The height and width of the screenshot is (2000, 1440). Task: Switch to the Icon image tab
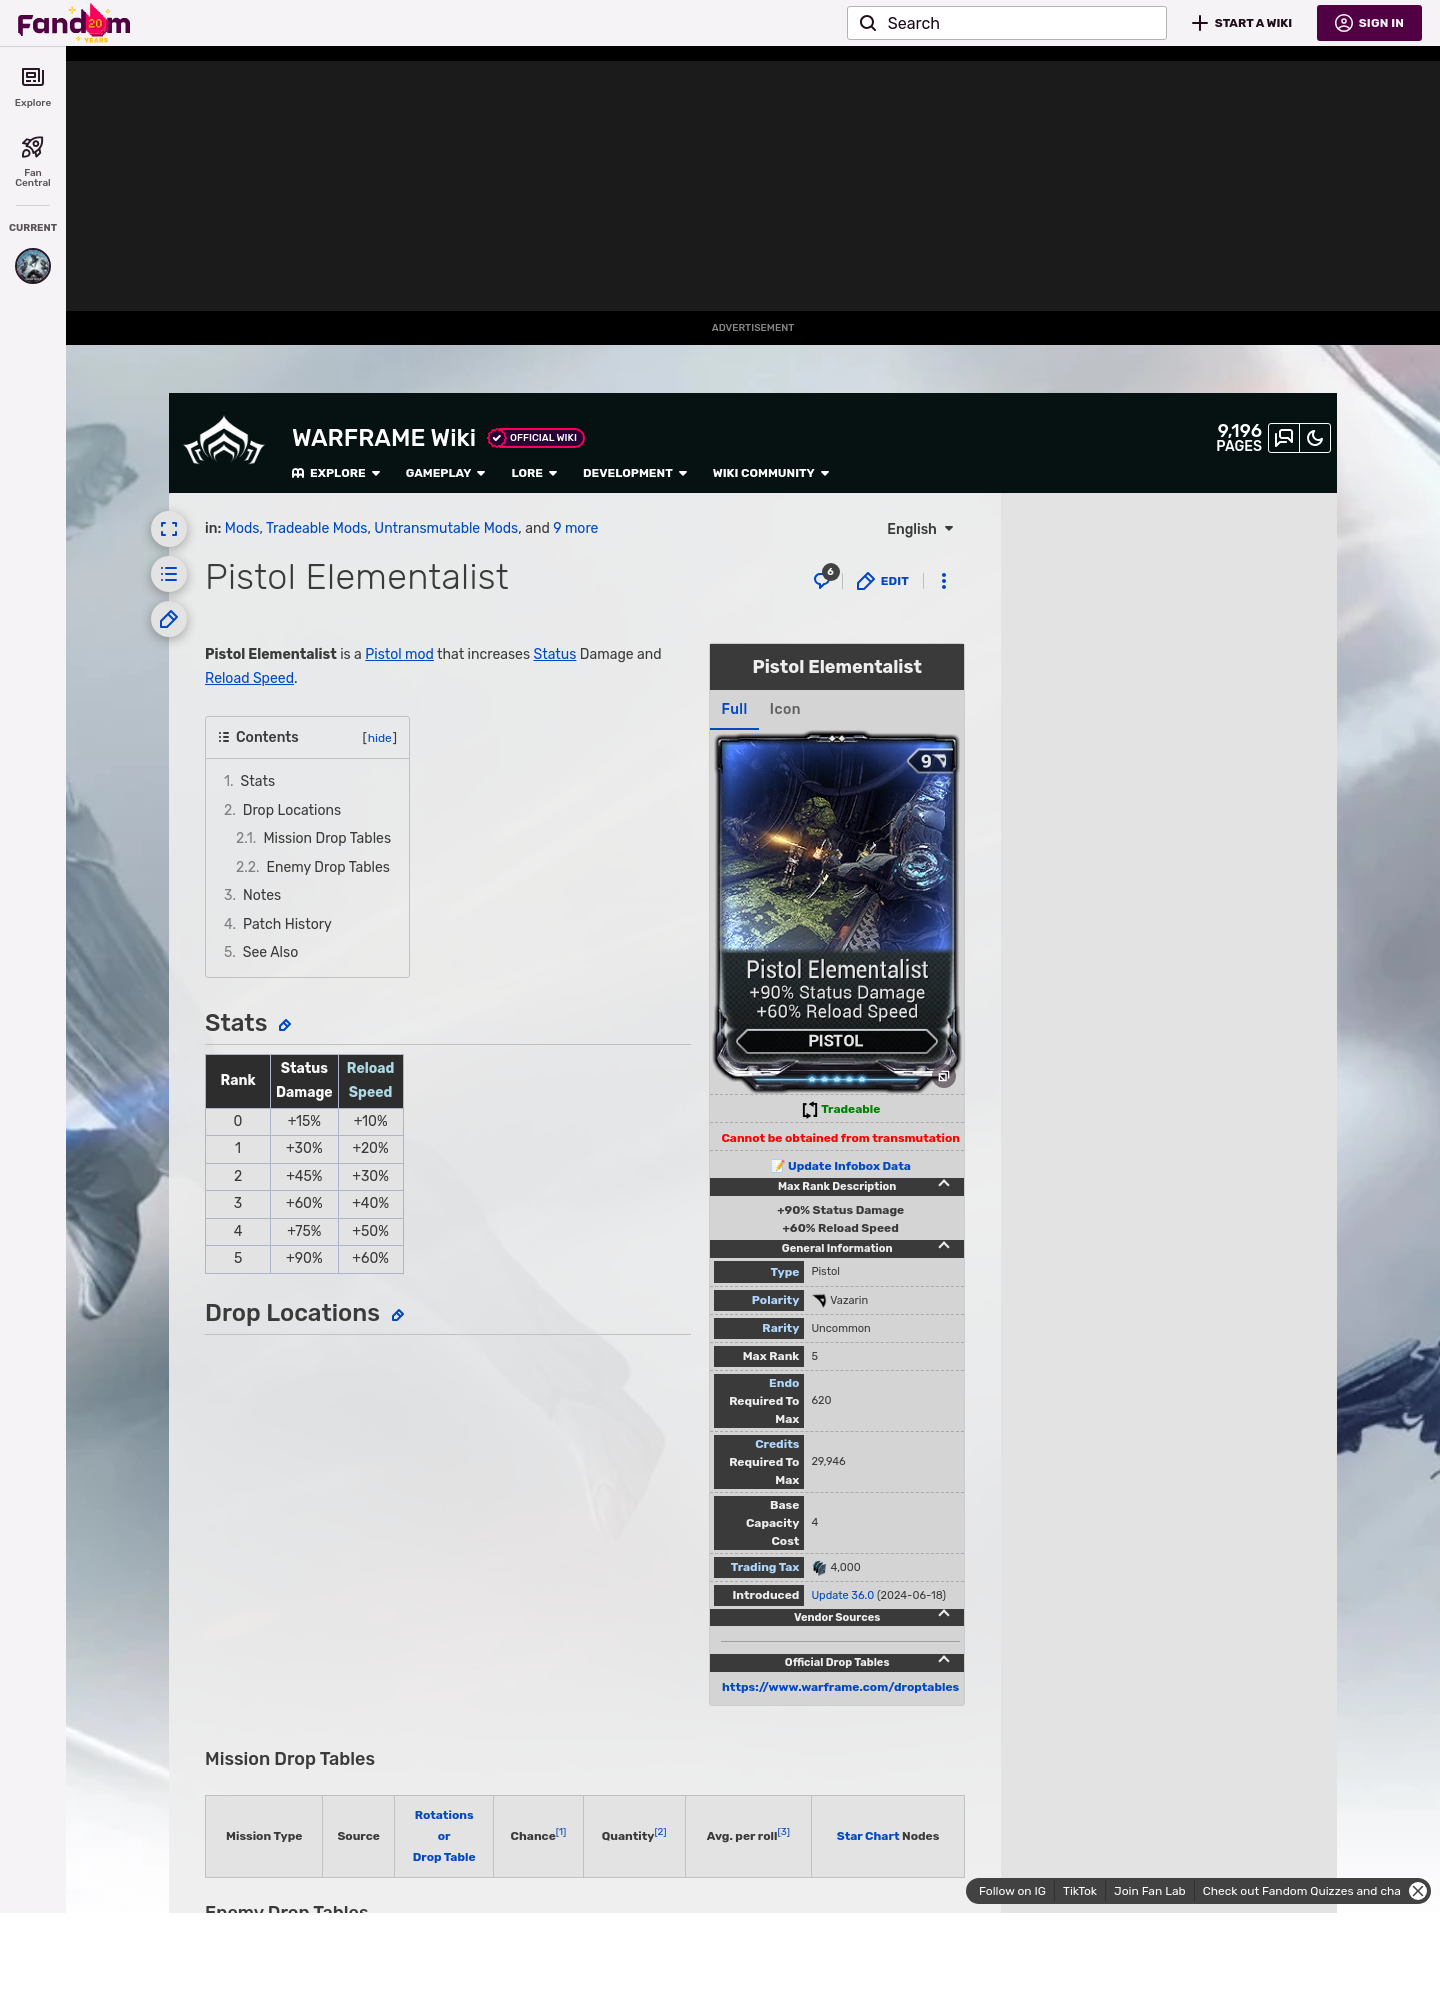[785, 709]
